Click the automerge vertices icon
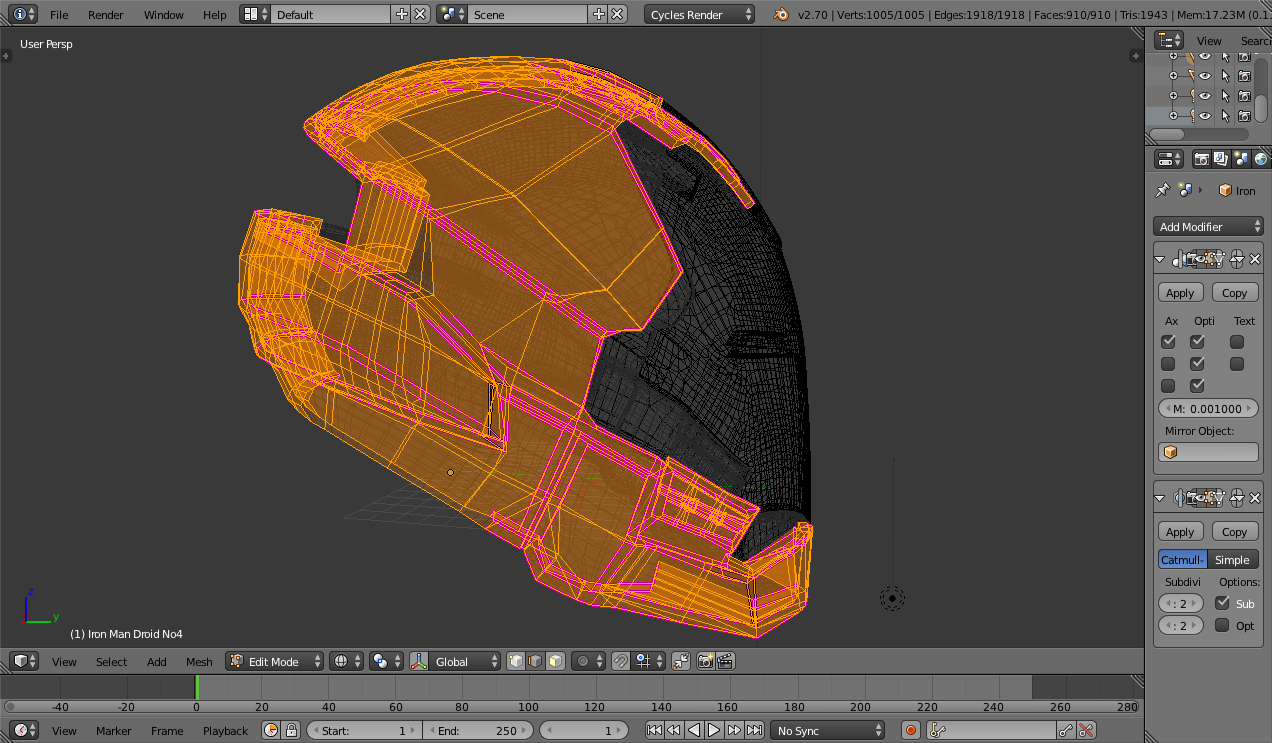The height and width of the screenshot is (743, 1272). pyautogui.click(x=681, y=661)
